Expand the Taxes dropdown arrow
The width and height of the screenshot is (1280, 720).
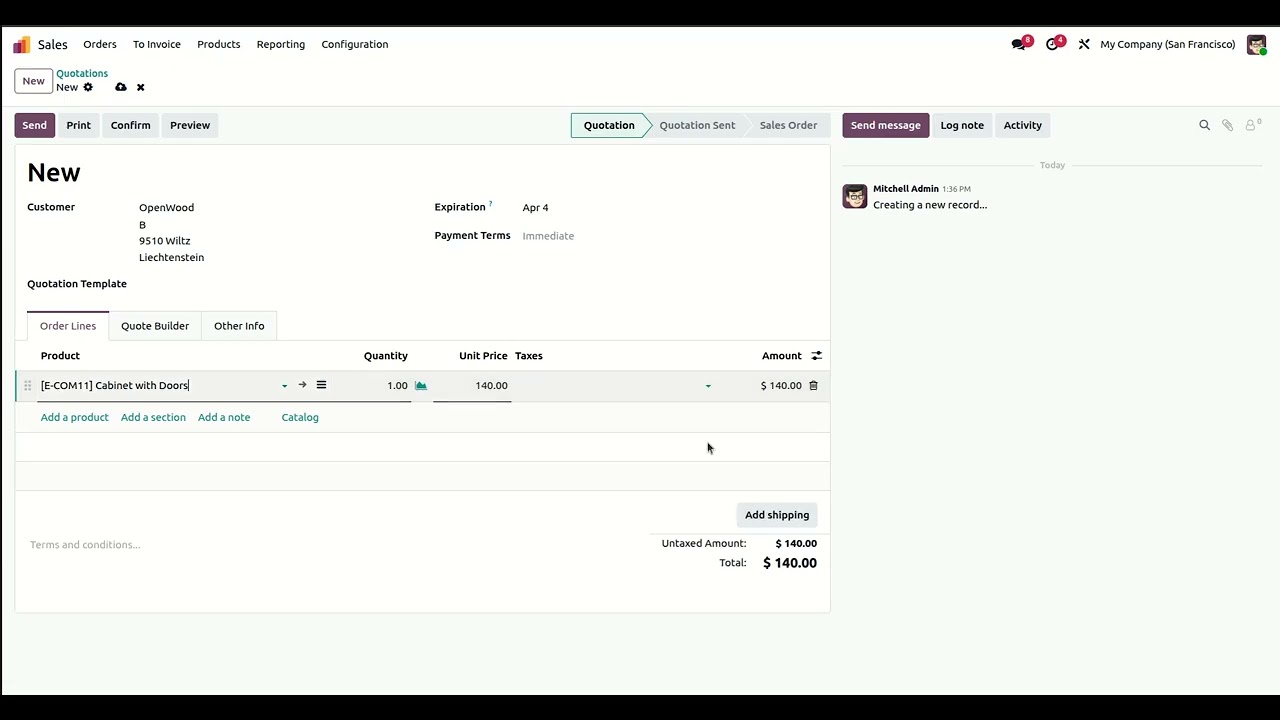(708, 386)
